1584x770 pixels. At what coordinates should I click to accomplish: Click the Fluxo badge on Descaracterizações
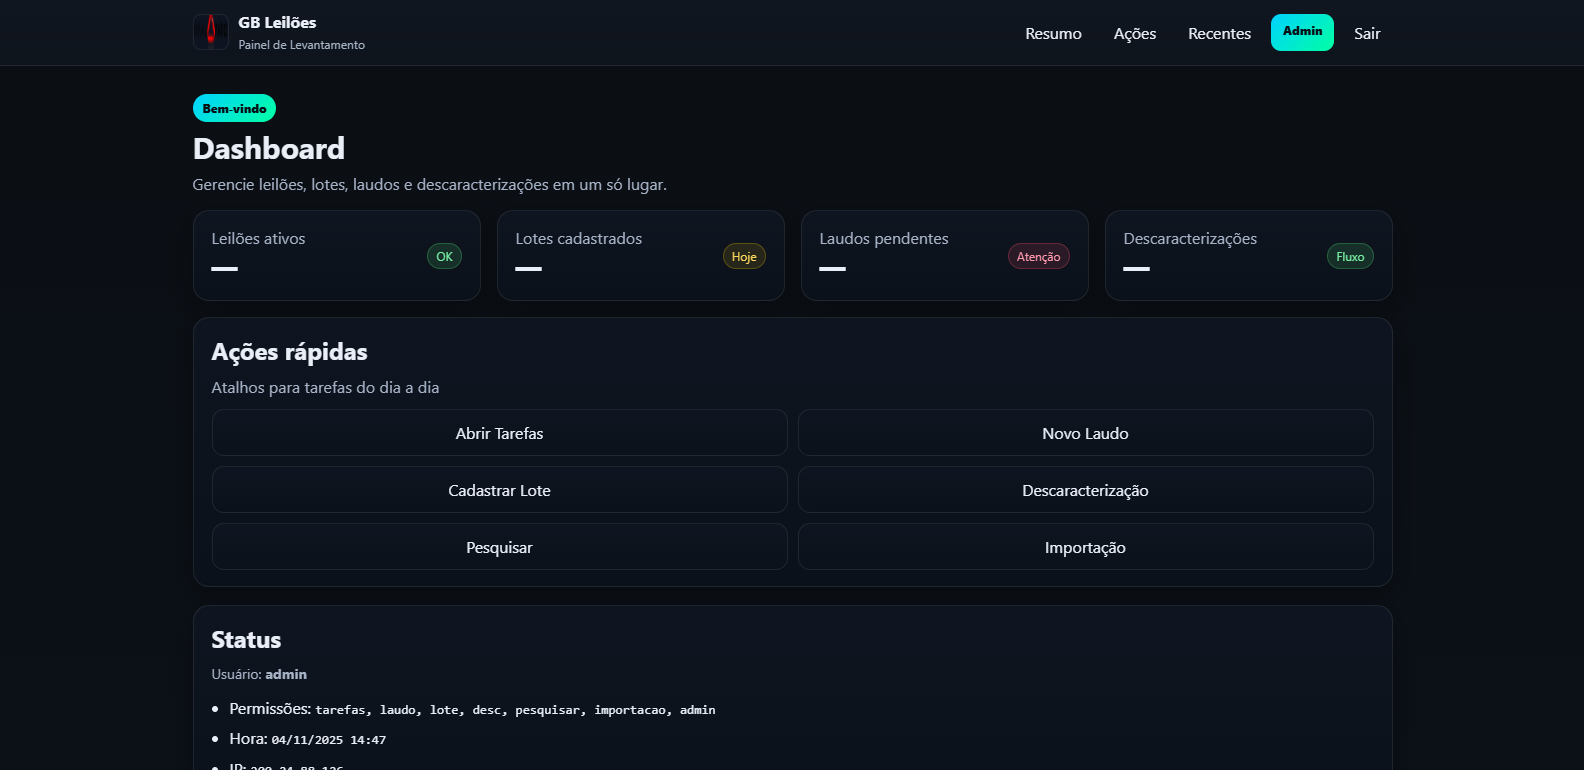[1349, 257]
